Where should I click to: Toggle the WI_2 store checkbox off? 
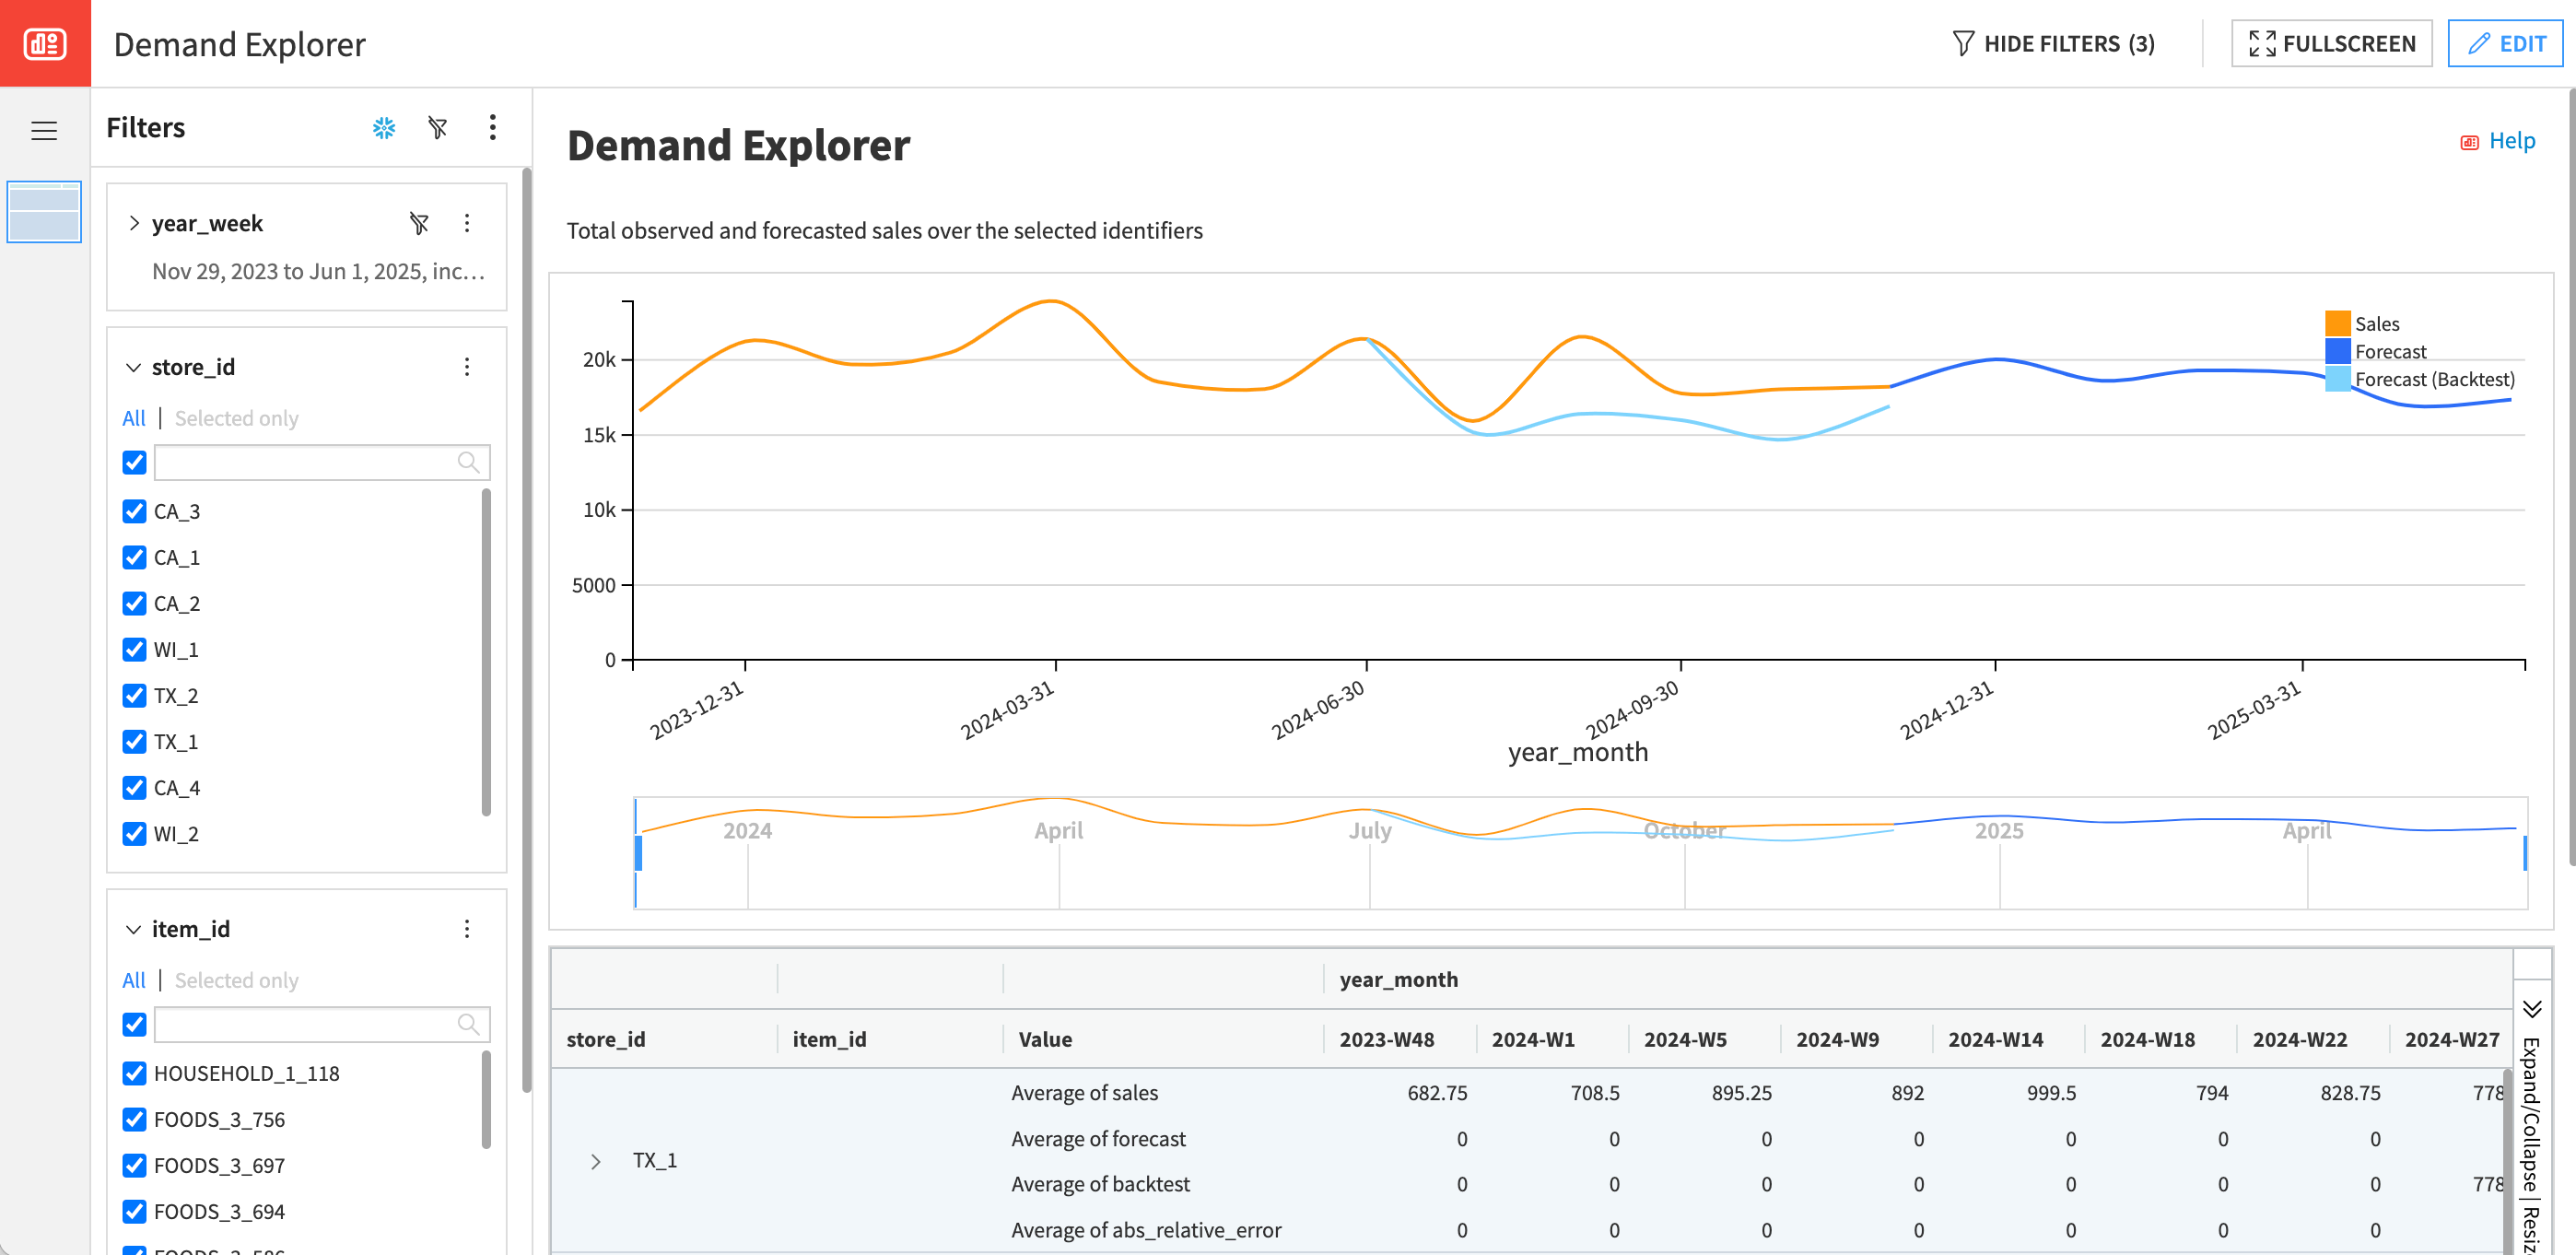coord(134,833)
